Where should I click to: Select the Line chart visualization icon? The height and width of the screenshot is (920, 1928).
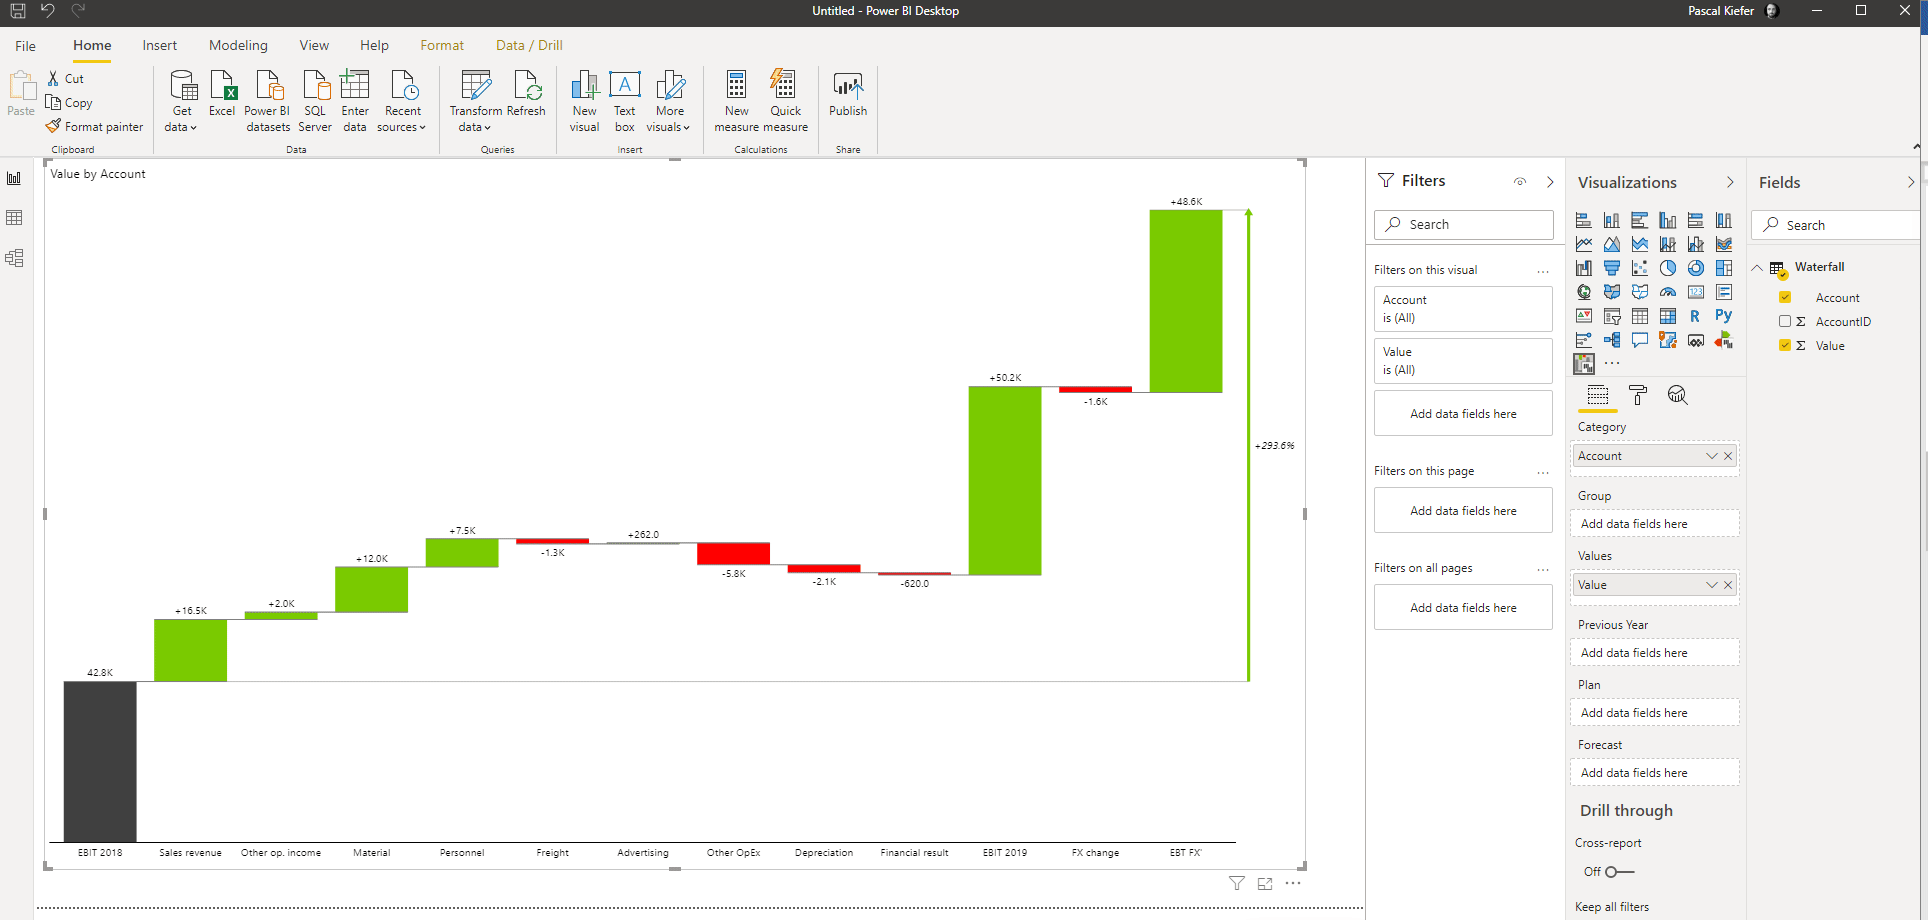[x=1584, y=244]
